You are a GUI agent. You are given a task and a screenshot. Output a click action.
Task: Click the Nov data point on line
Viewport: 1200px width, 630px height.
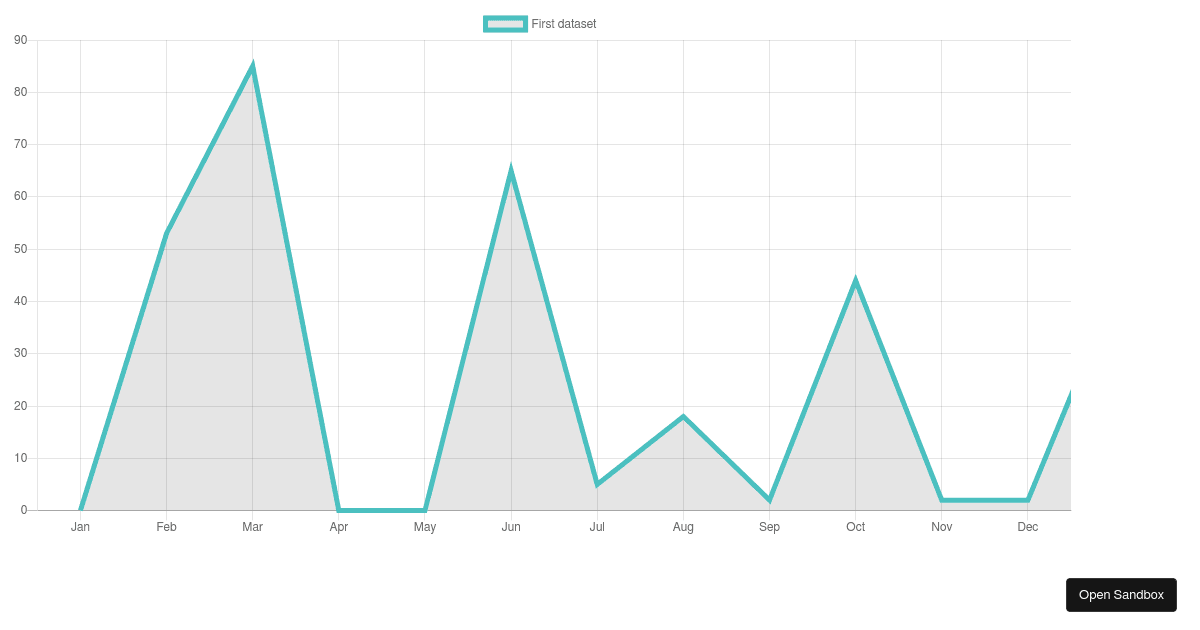click(x=942, y=500)
